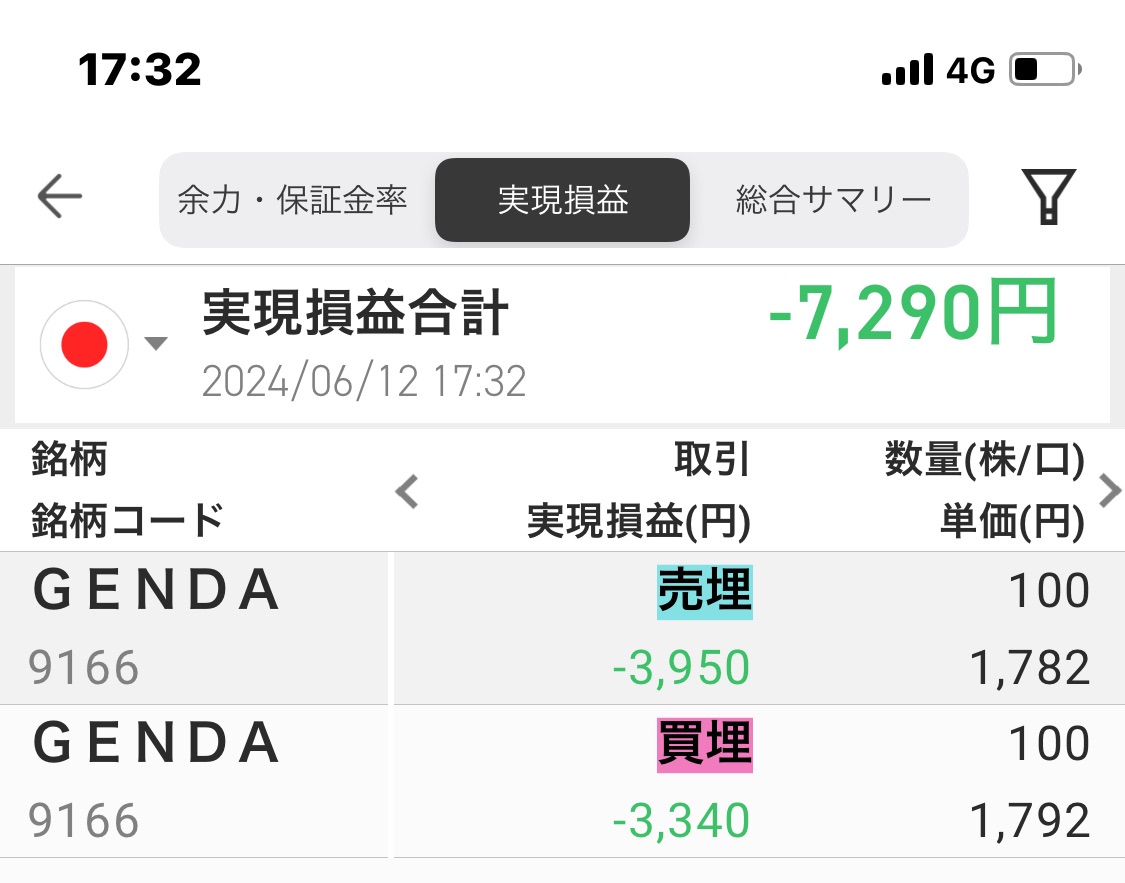Tap the battery status icon
Screen dimensions: 1125x883
[x=1045, y=70]
